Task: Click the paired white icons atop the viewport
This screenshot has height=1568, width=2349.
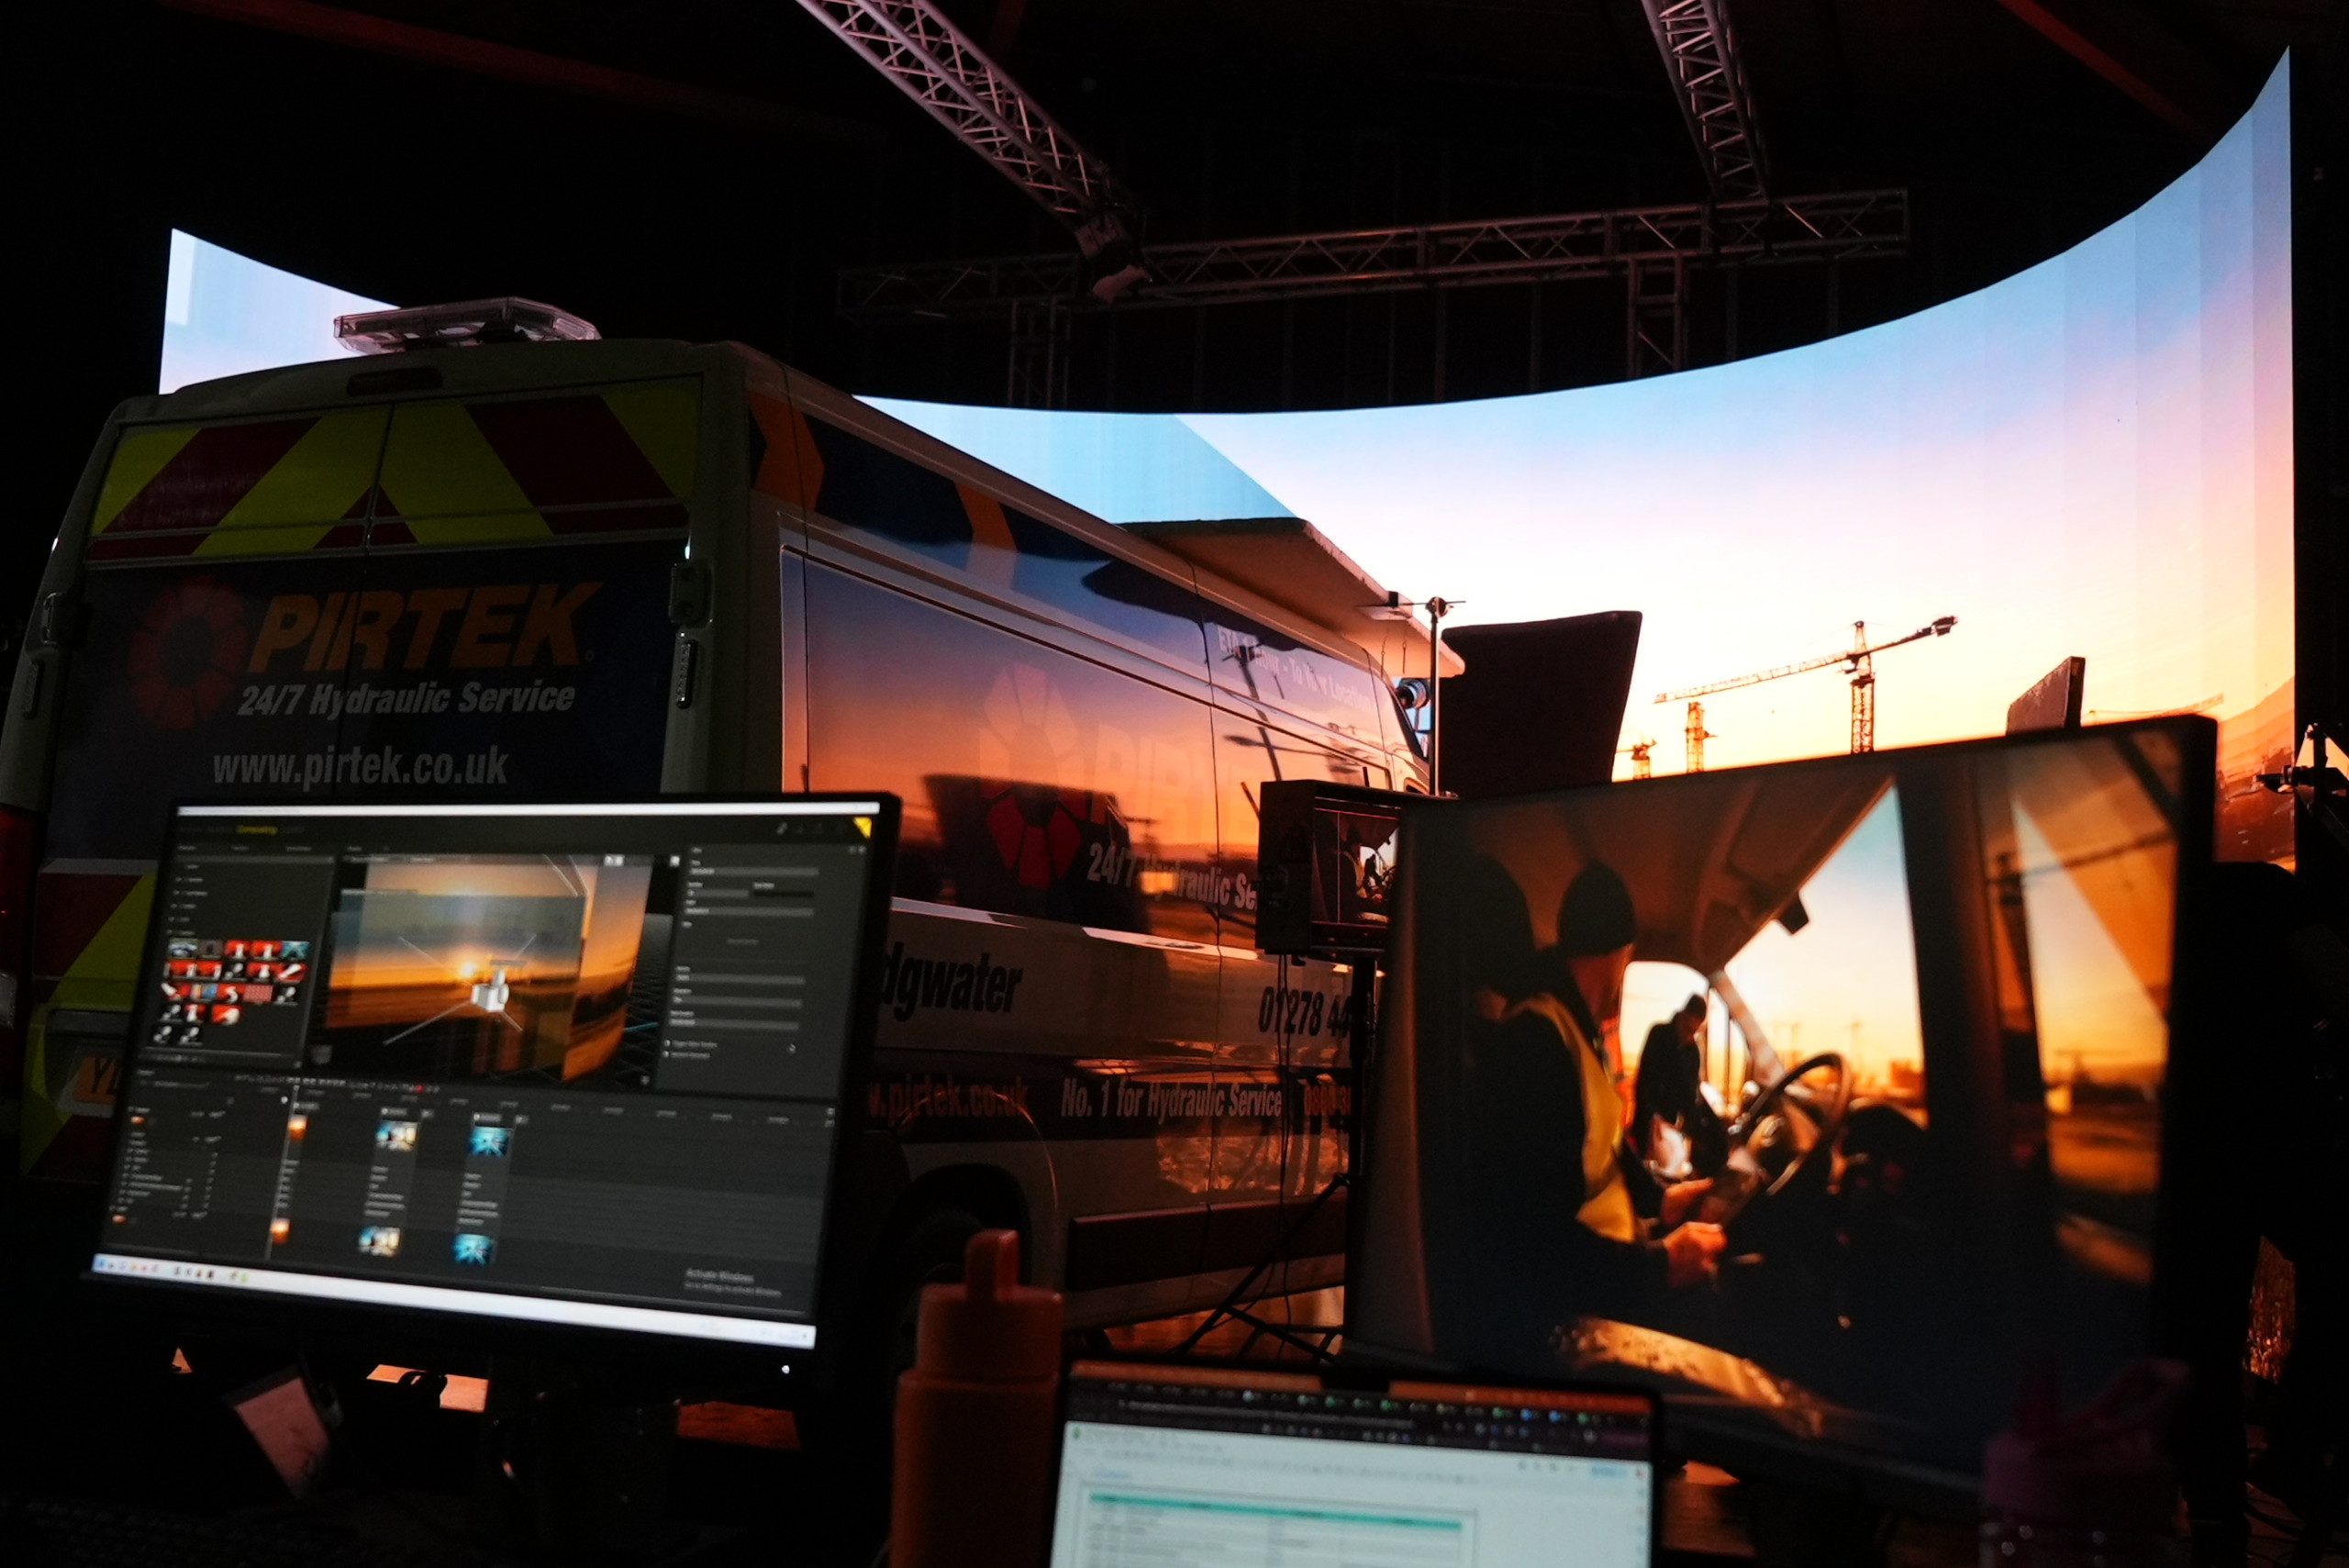Action: (x=614, y=861)
